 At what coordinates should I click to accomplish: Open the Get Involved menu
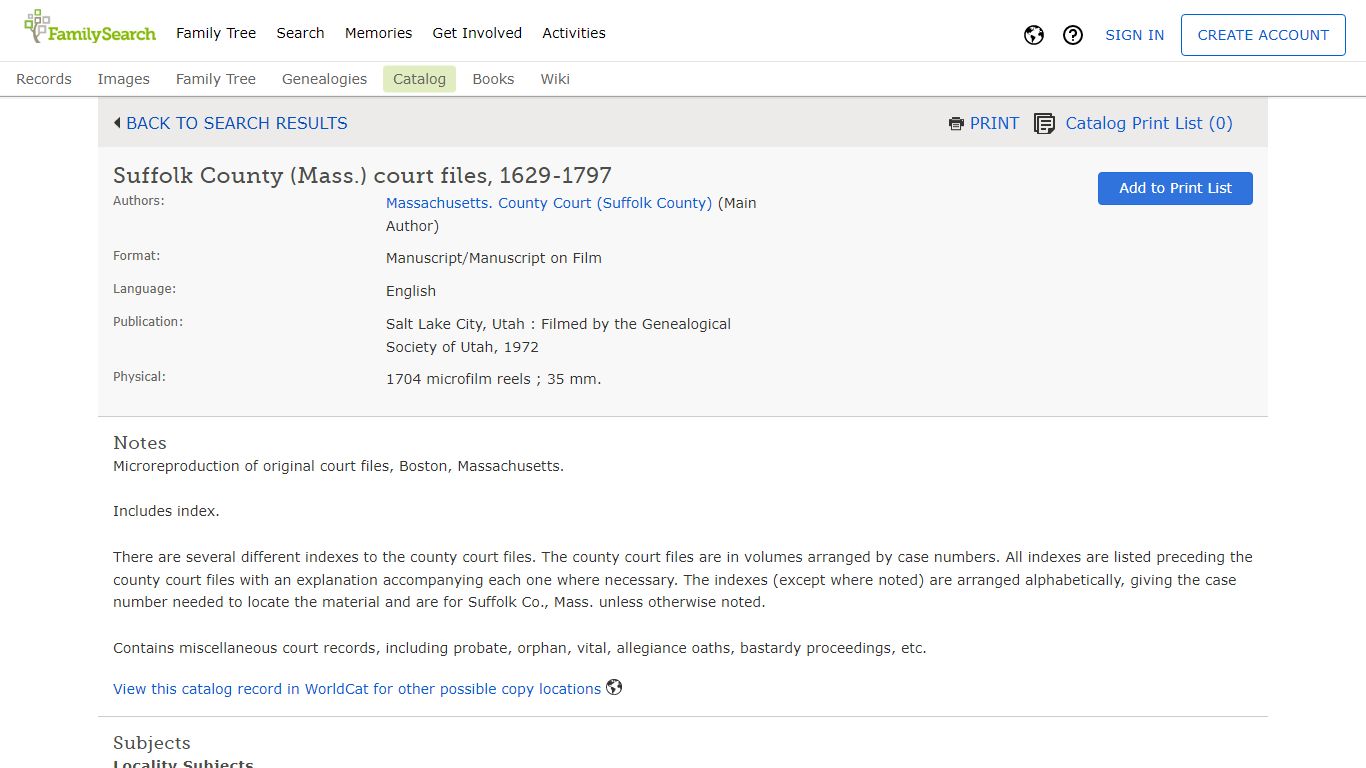(477, 33)
